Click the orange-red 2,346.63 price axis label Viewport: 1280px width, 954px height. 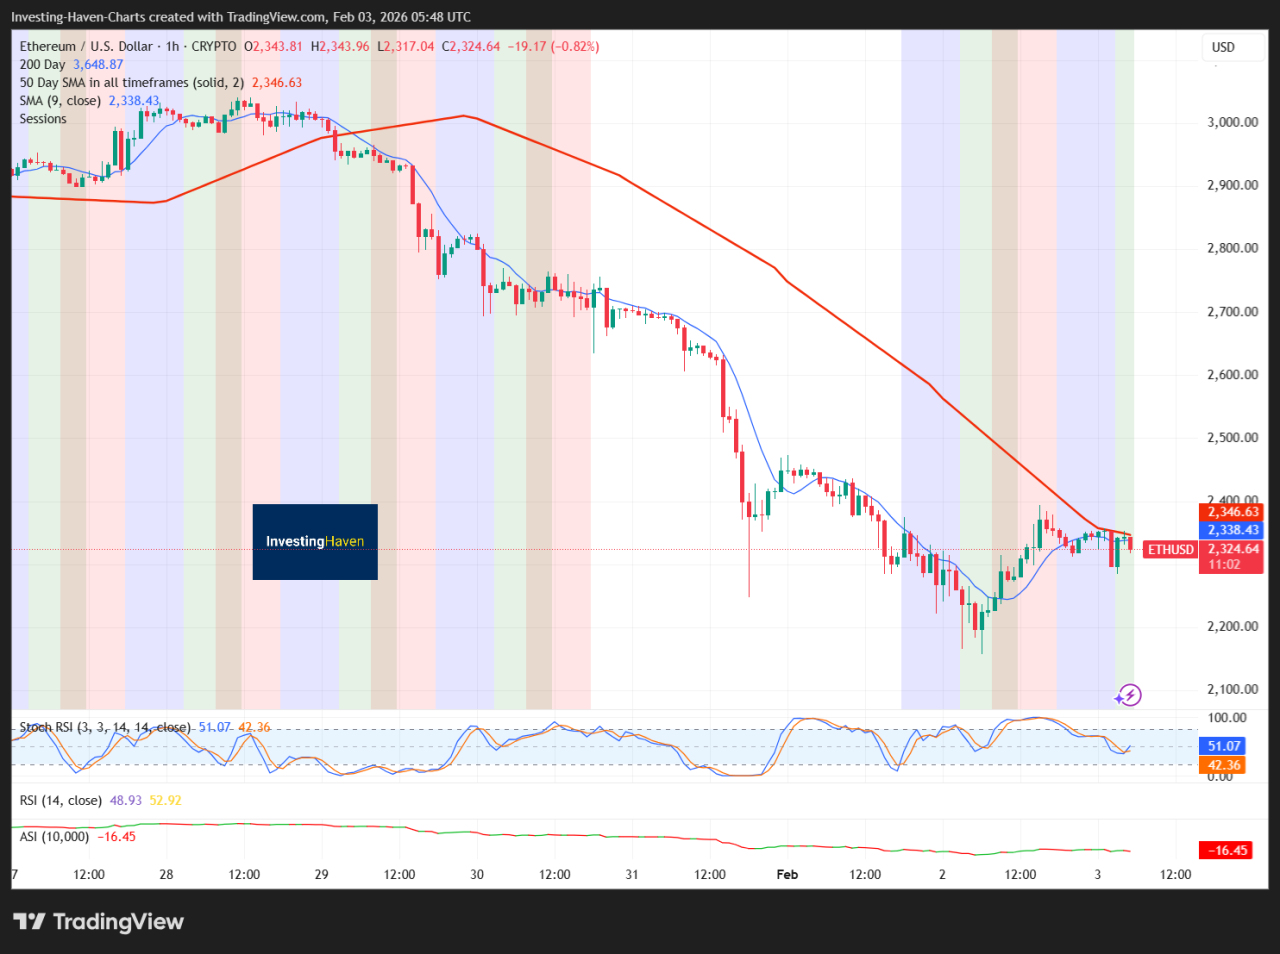tap(1232, 512)
